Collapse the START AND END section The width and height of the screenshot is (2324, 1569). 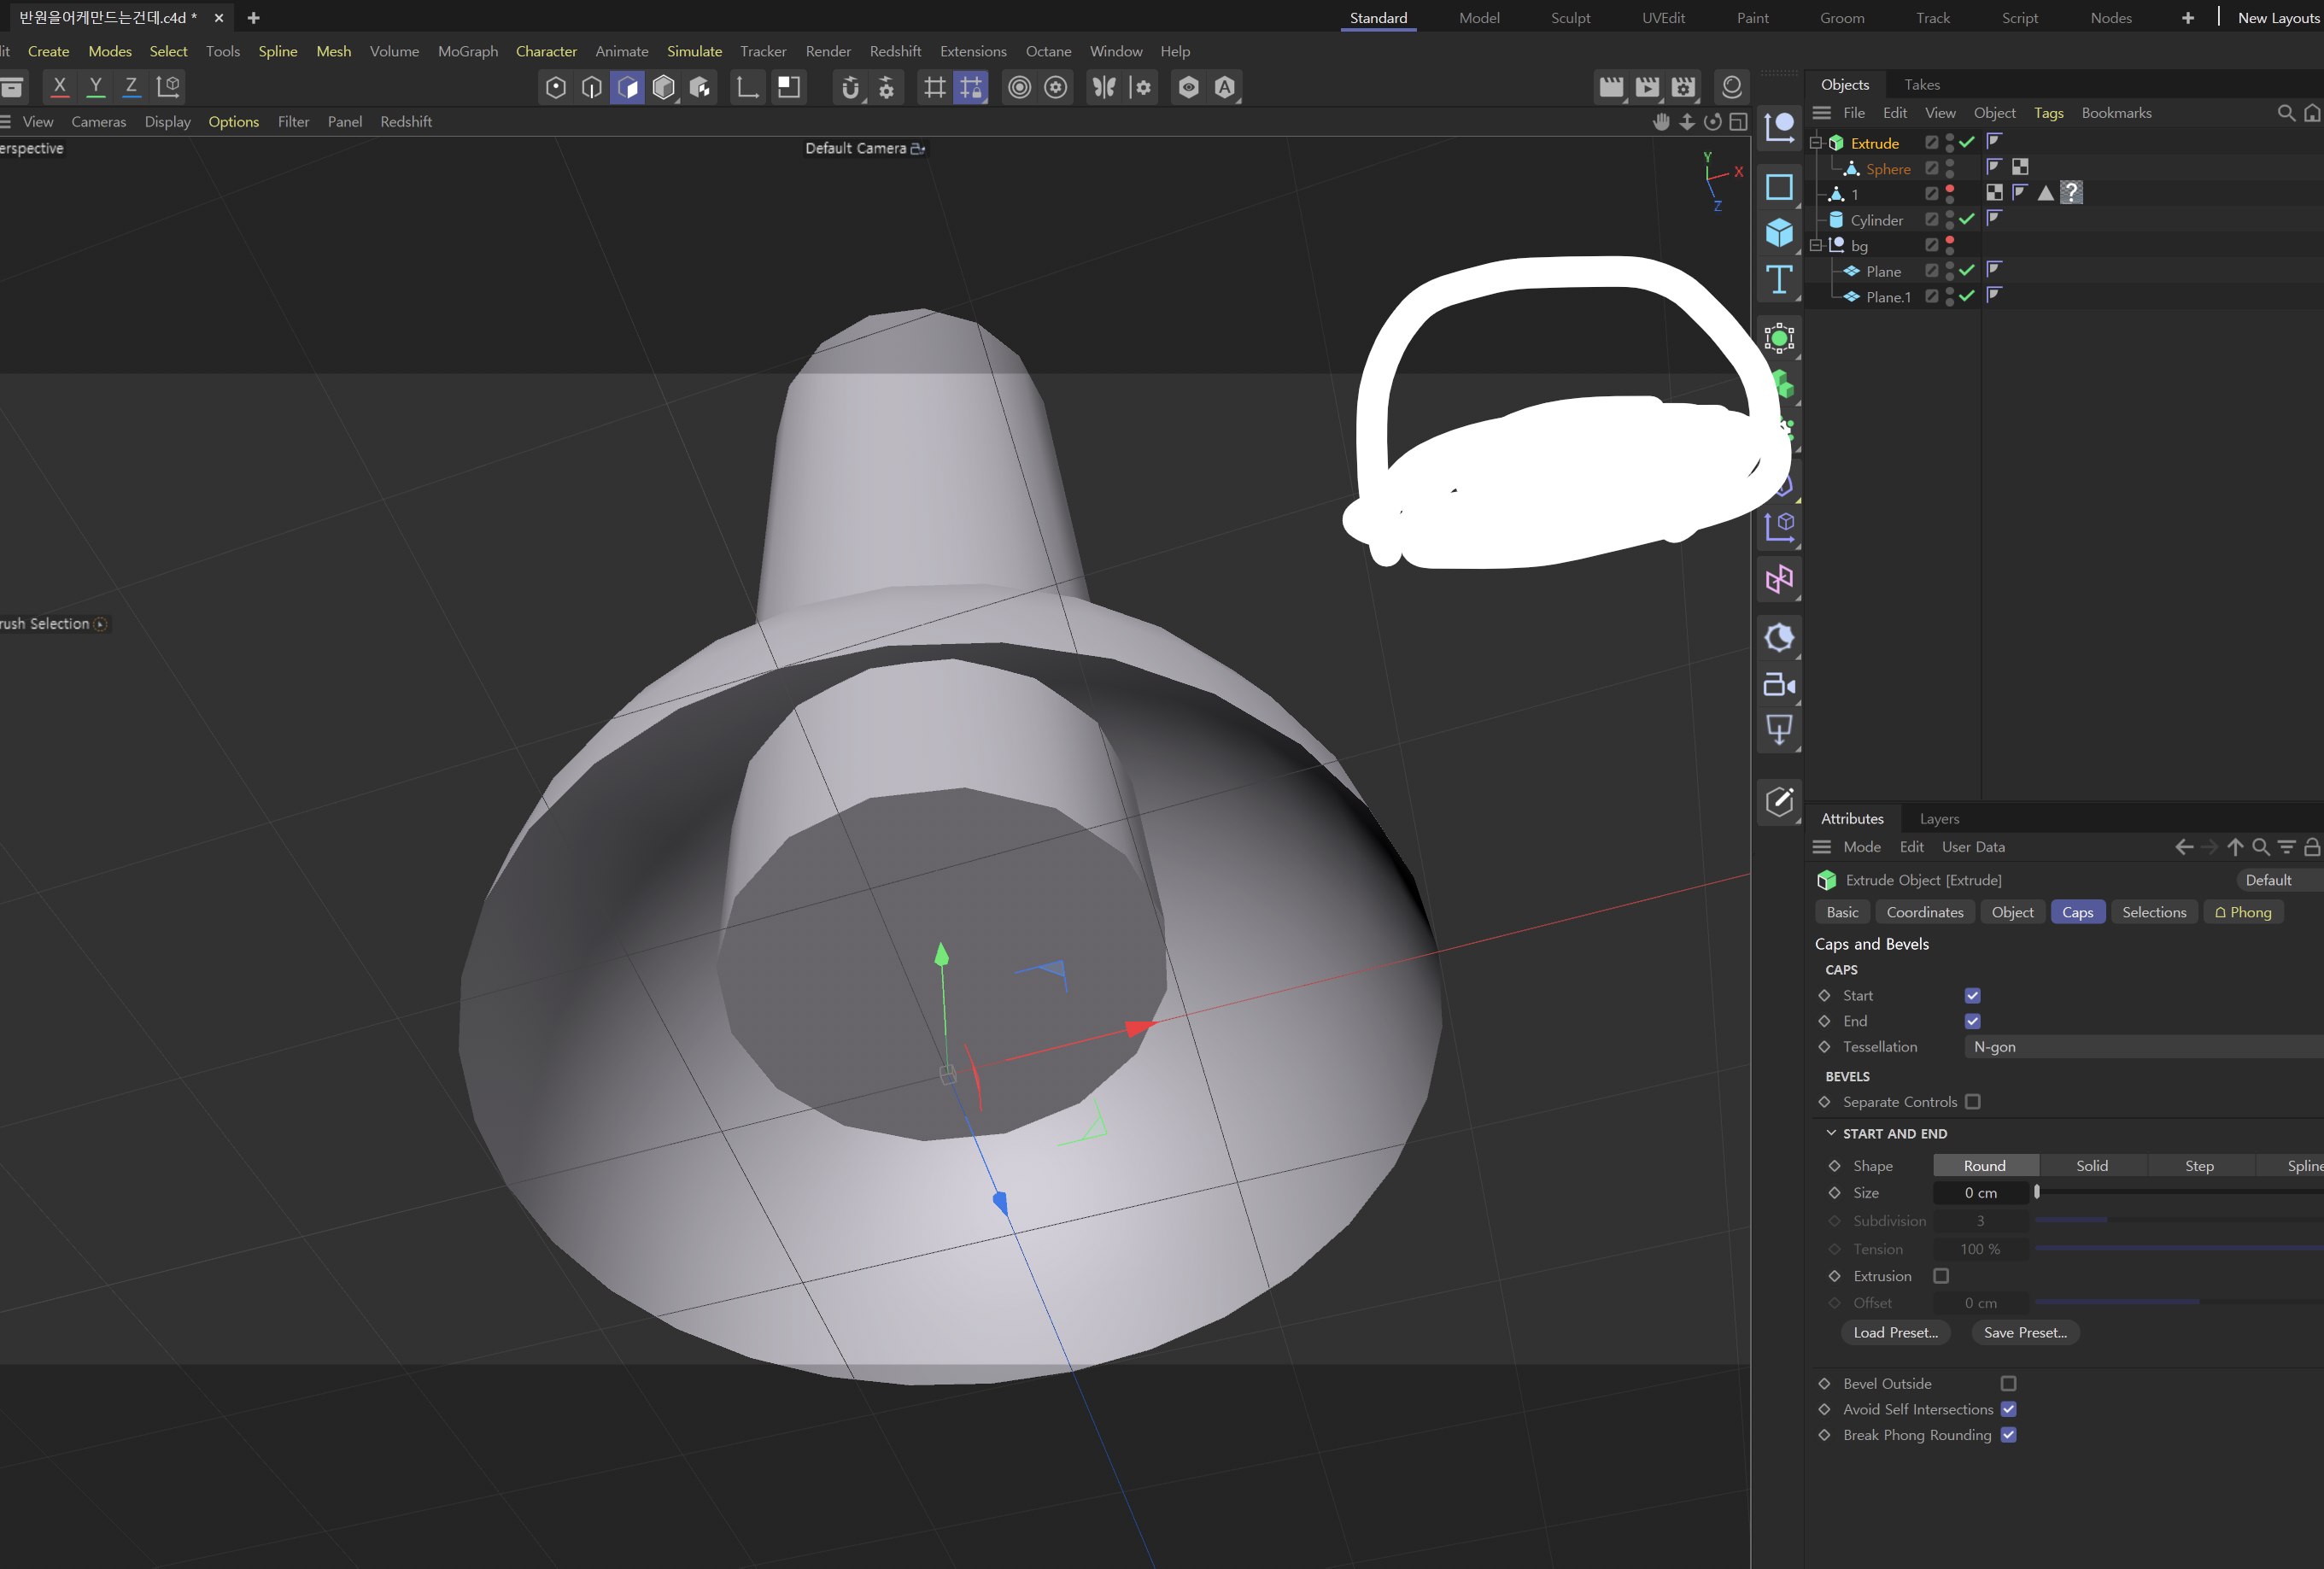(x=1831, y=1133)
